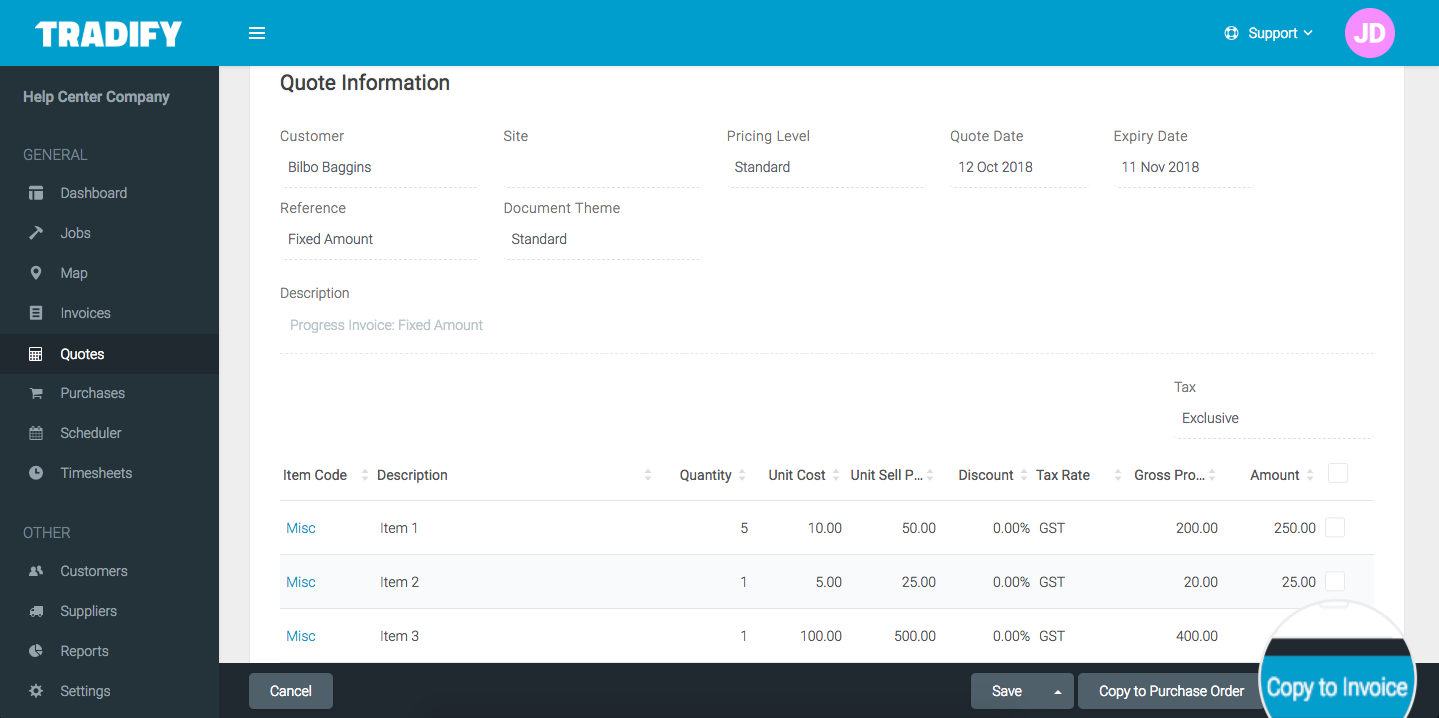The width and height of the screenshot is (1439, 718).
Task: Toggle the hamburger sidebar menu
Action: 257,33
